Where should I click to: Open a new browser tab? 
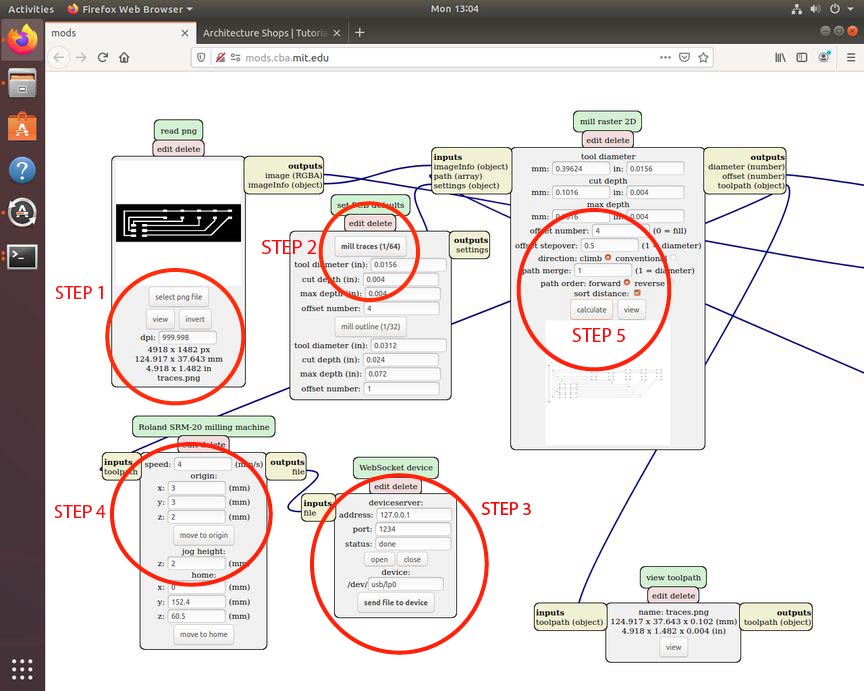point(360,32)
